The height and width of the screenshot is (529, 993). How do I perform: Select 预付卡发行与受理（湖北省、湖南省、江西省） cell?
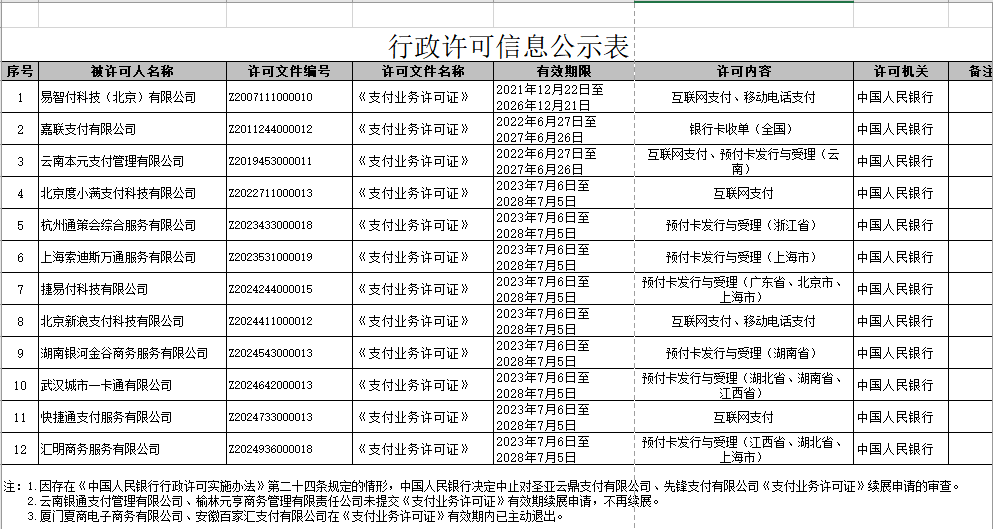(743, 385)
